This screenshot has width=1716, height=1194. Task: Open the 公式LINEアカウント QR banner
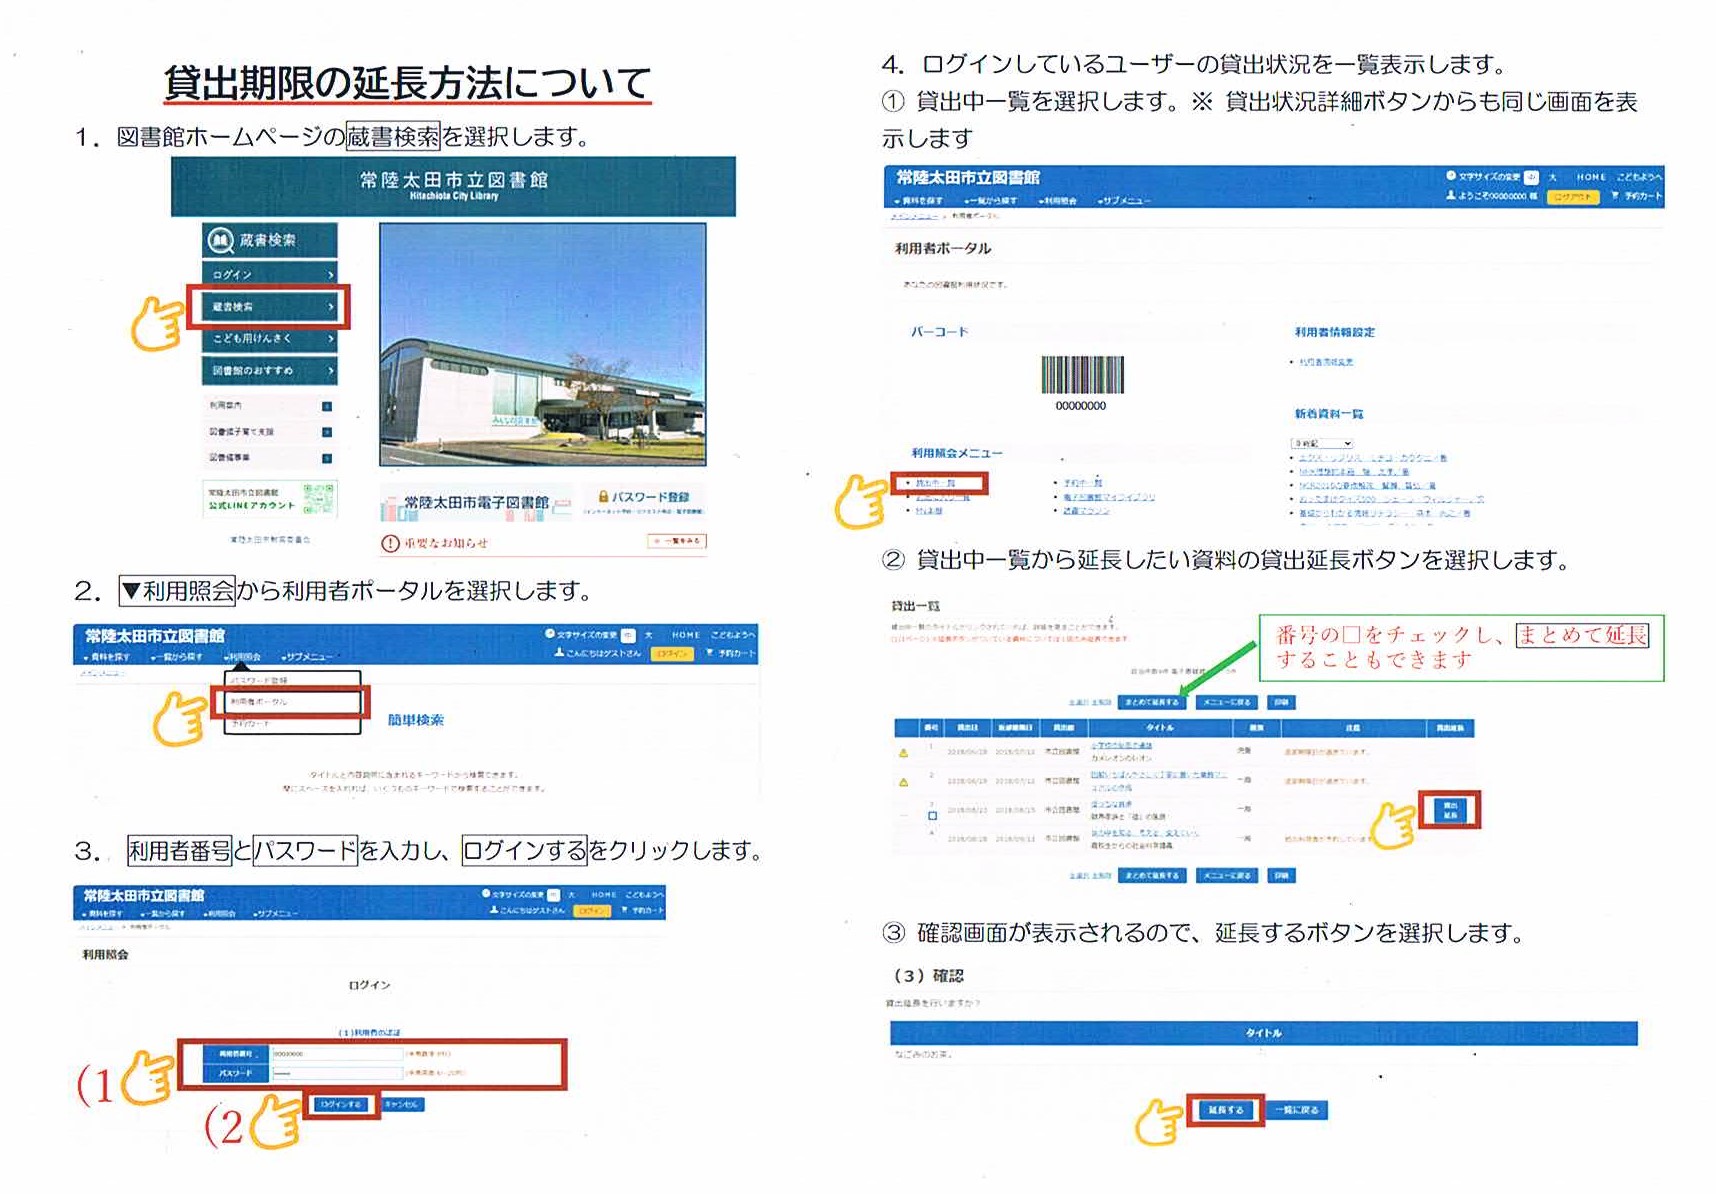270,498
